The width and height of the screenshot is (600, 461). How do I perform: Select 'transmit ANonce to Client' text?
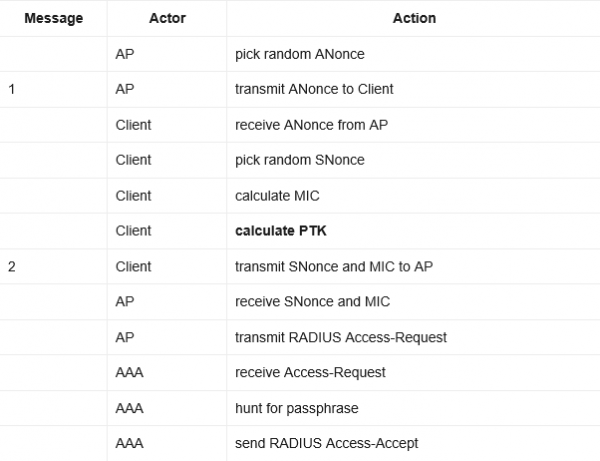[x=314, y=89]
